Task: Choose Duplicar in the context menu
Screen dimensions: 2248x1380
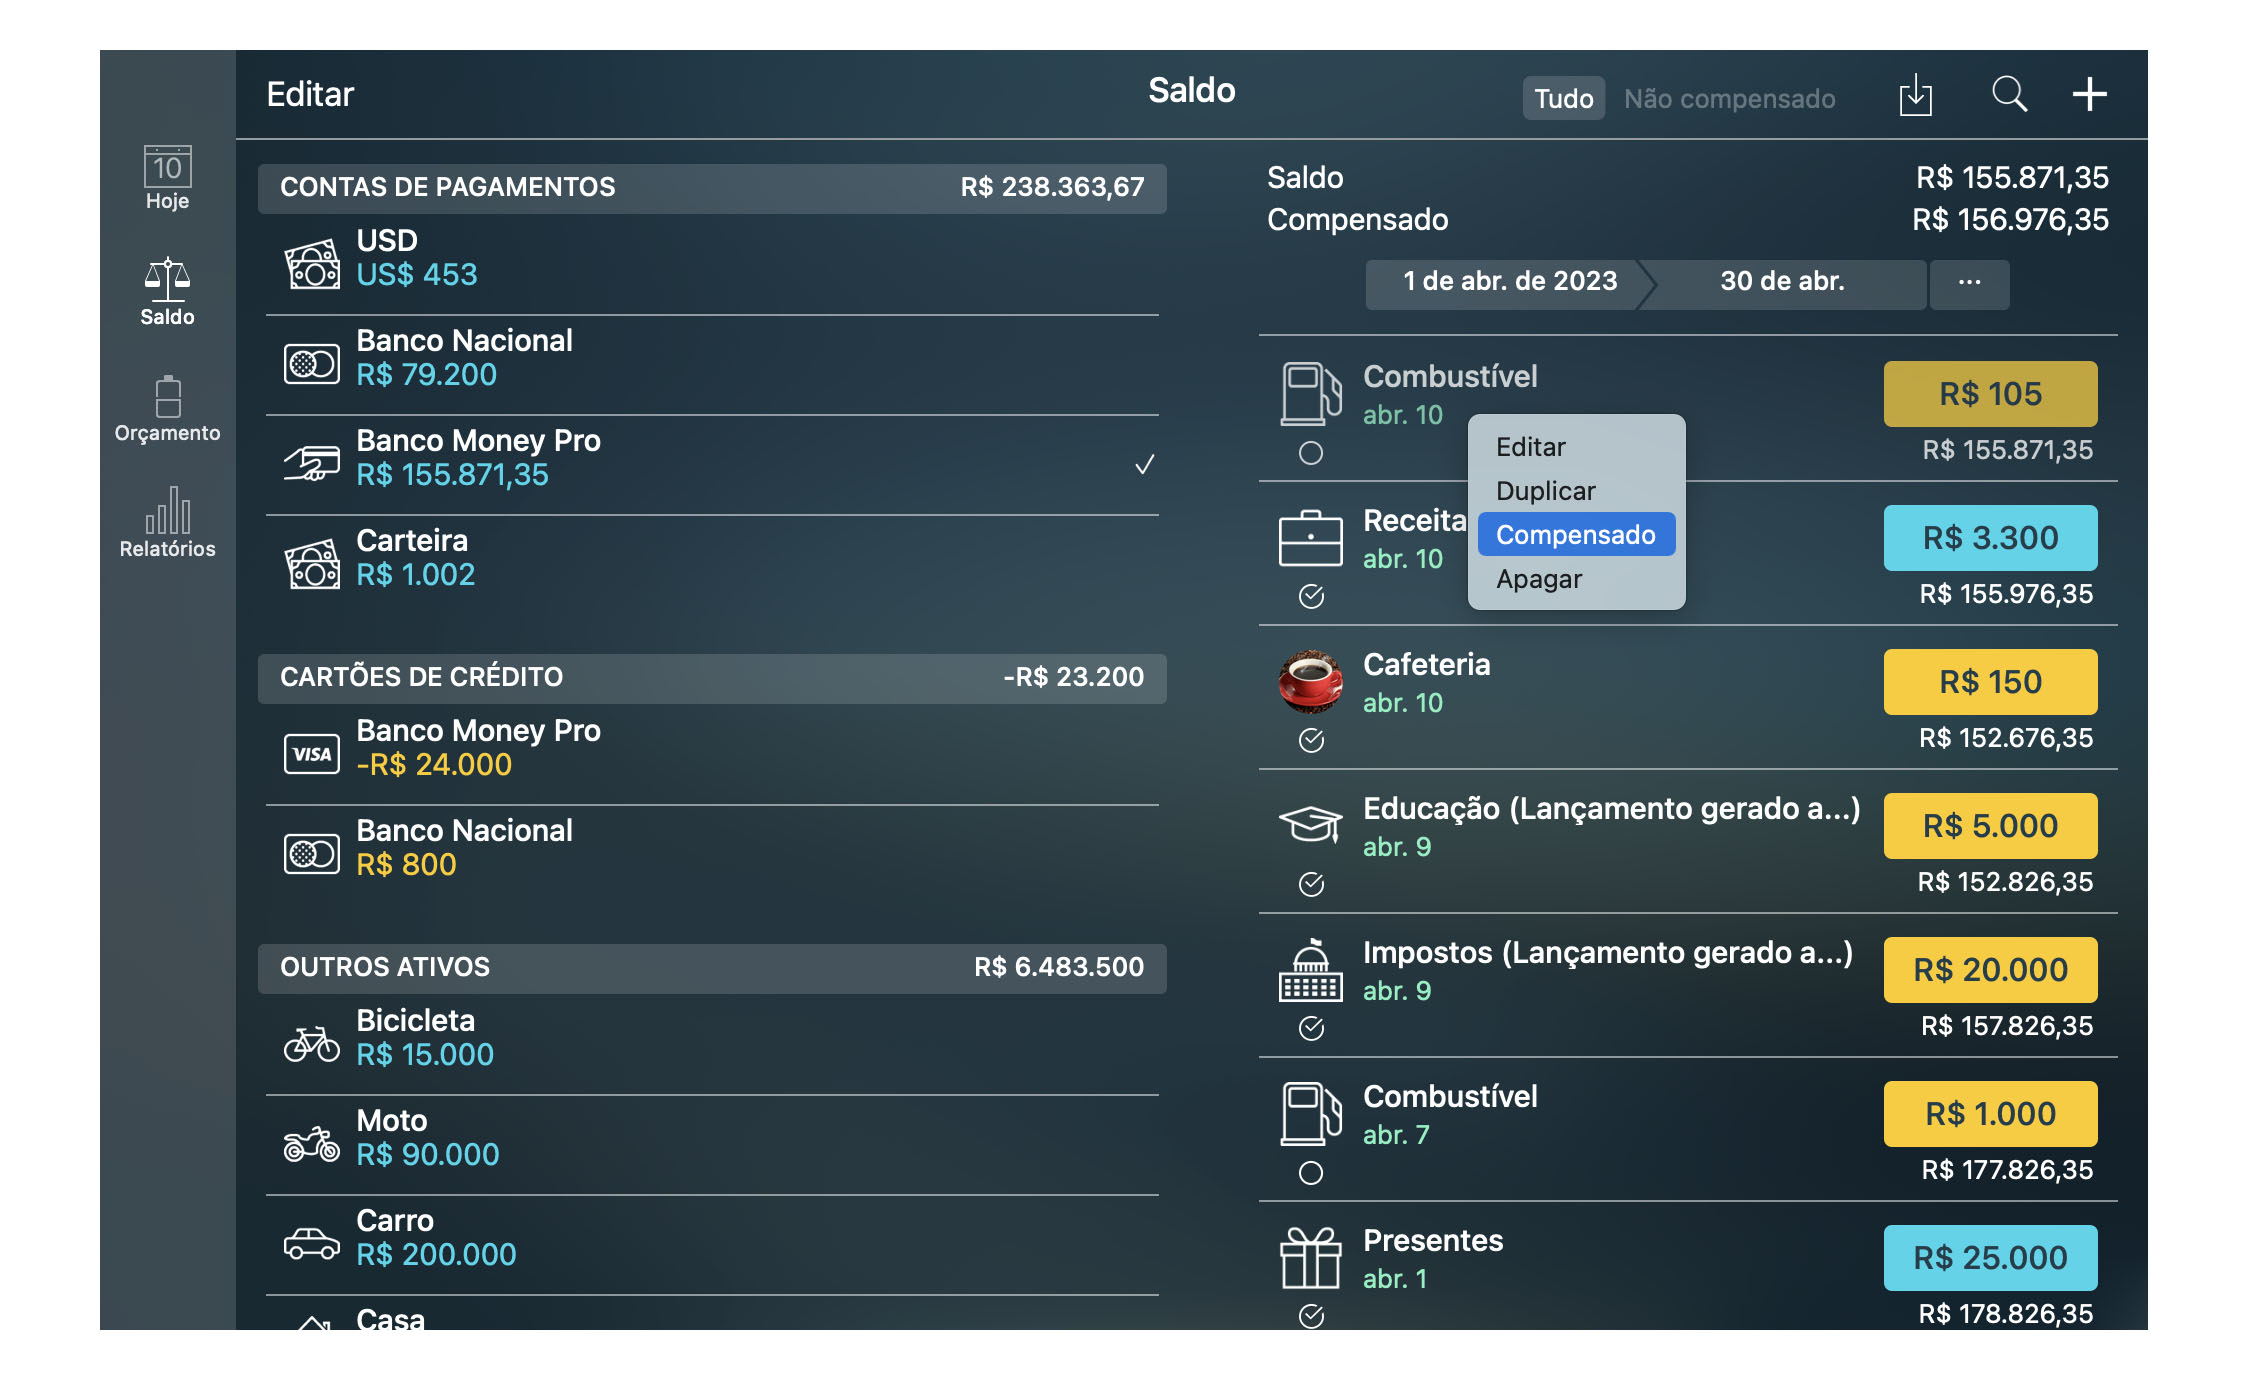Action: pos(1577,491)
